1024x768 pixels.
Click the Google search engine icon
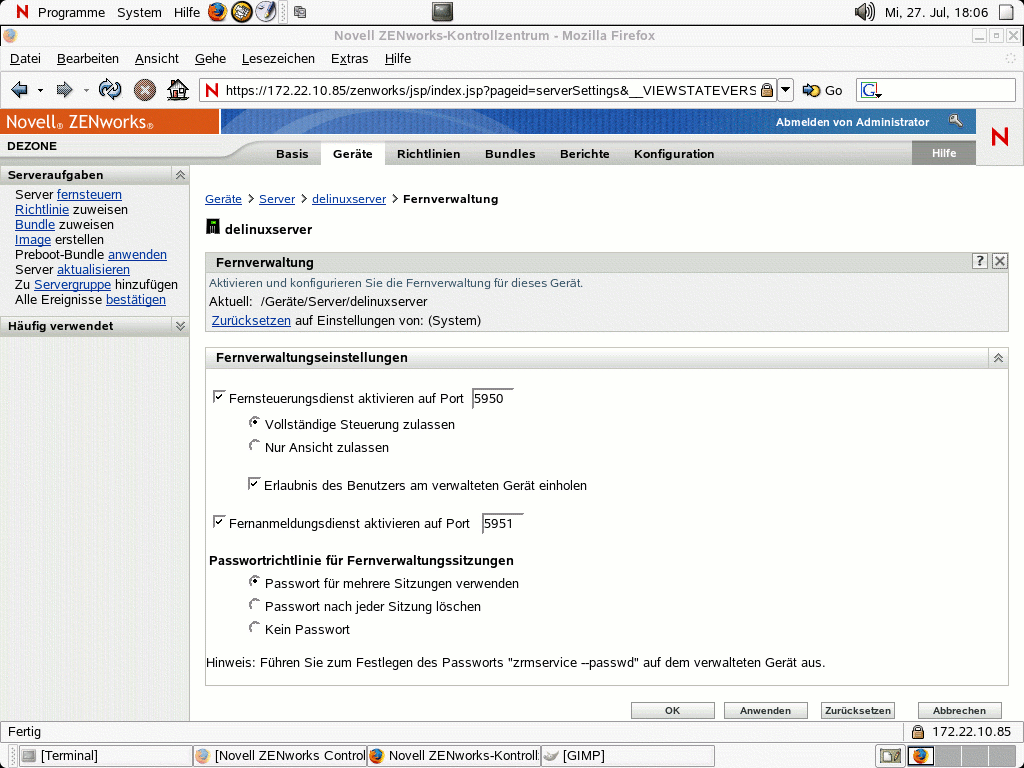[x=871, y=90]
